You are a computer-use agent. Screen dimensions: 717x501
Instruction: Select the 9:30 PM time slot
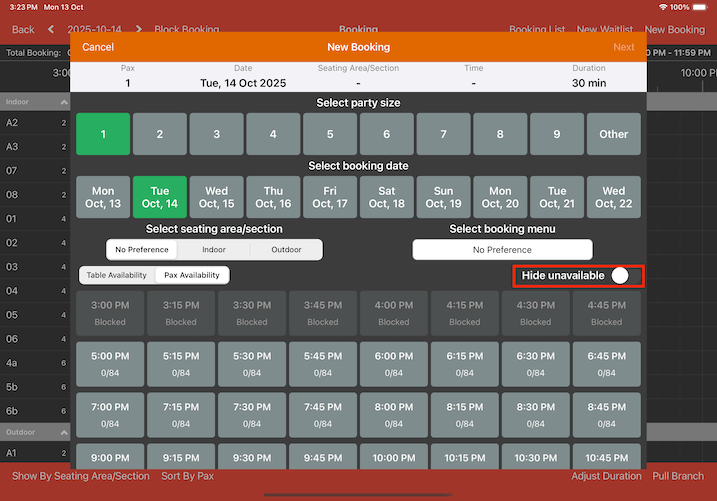252,457
